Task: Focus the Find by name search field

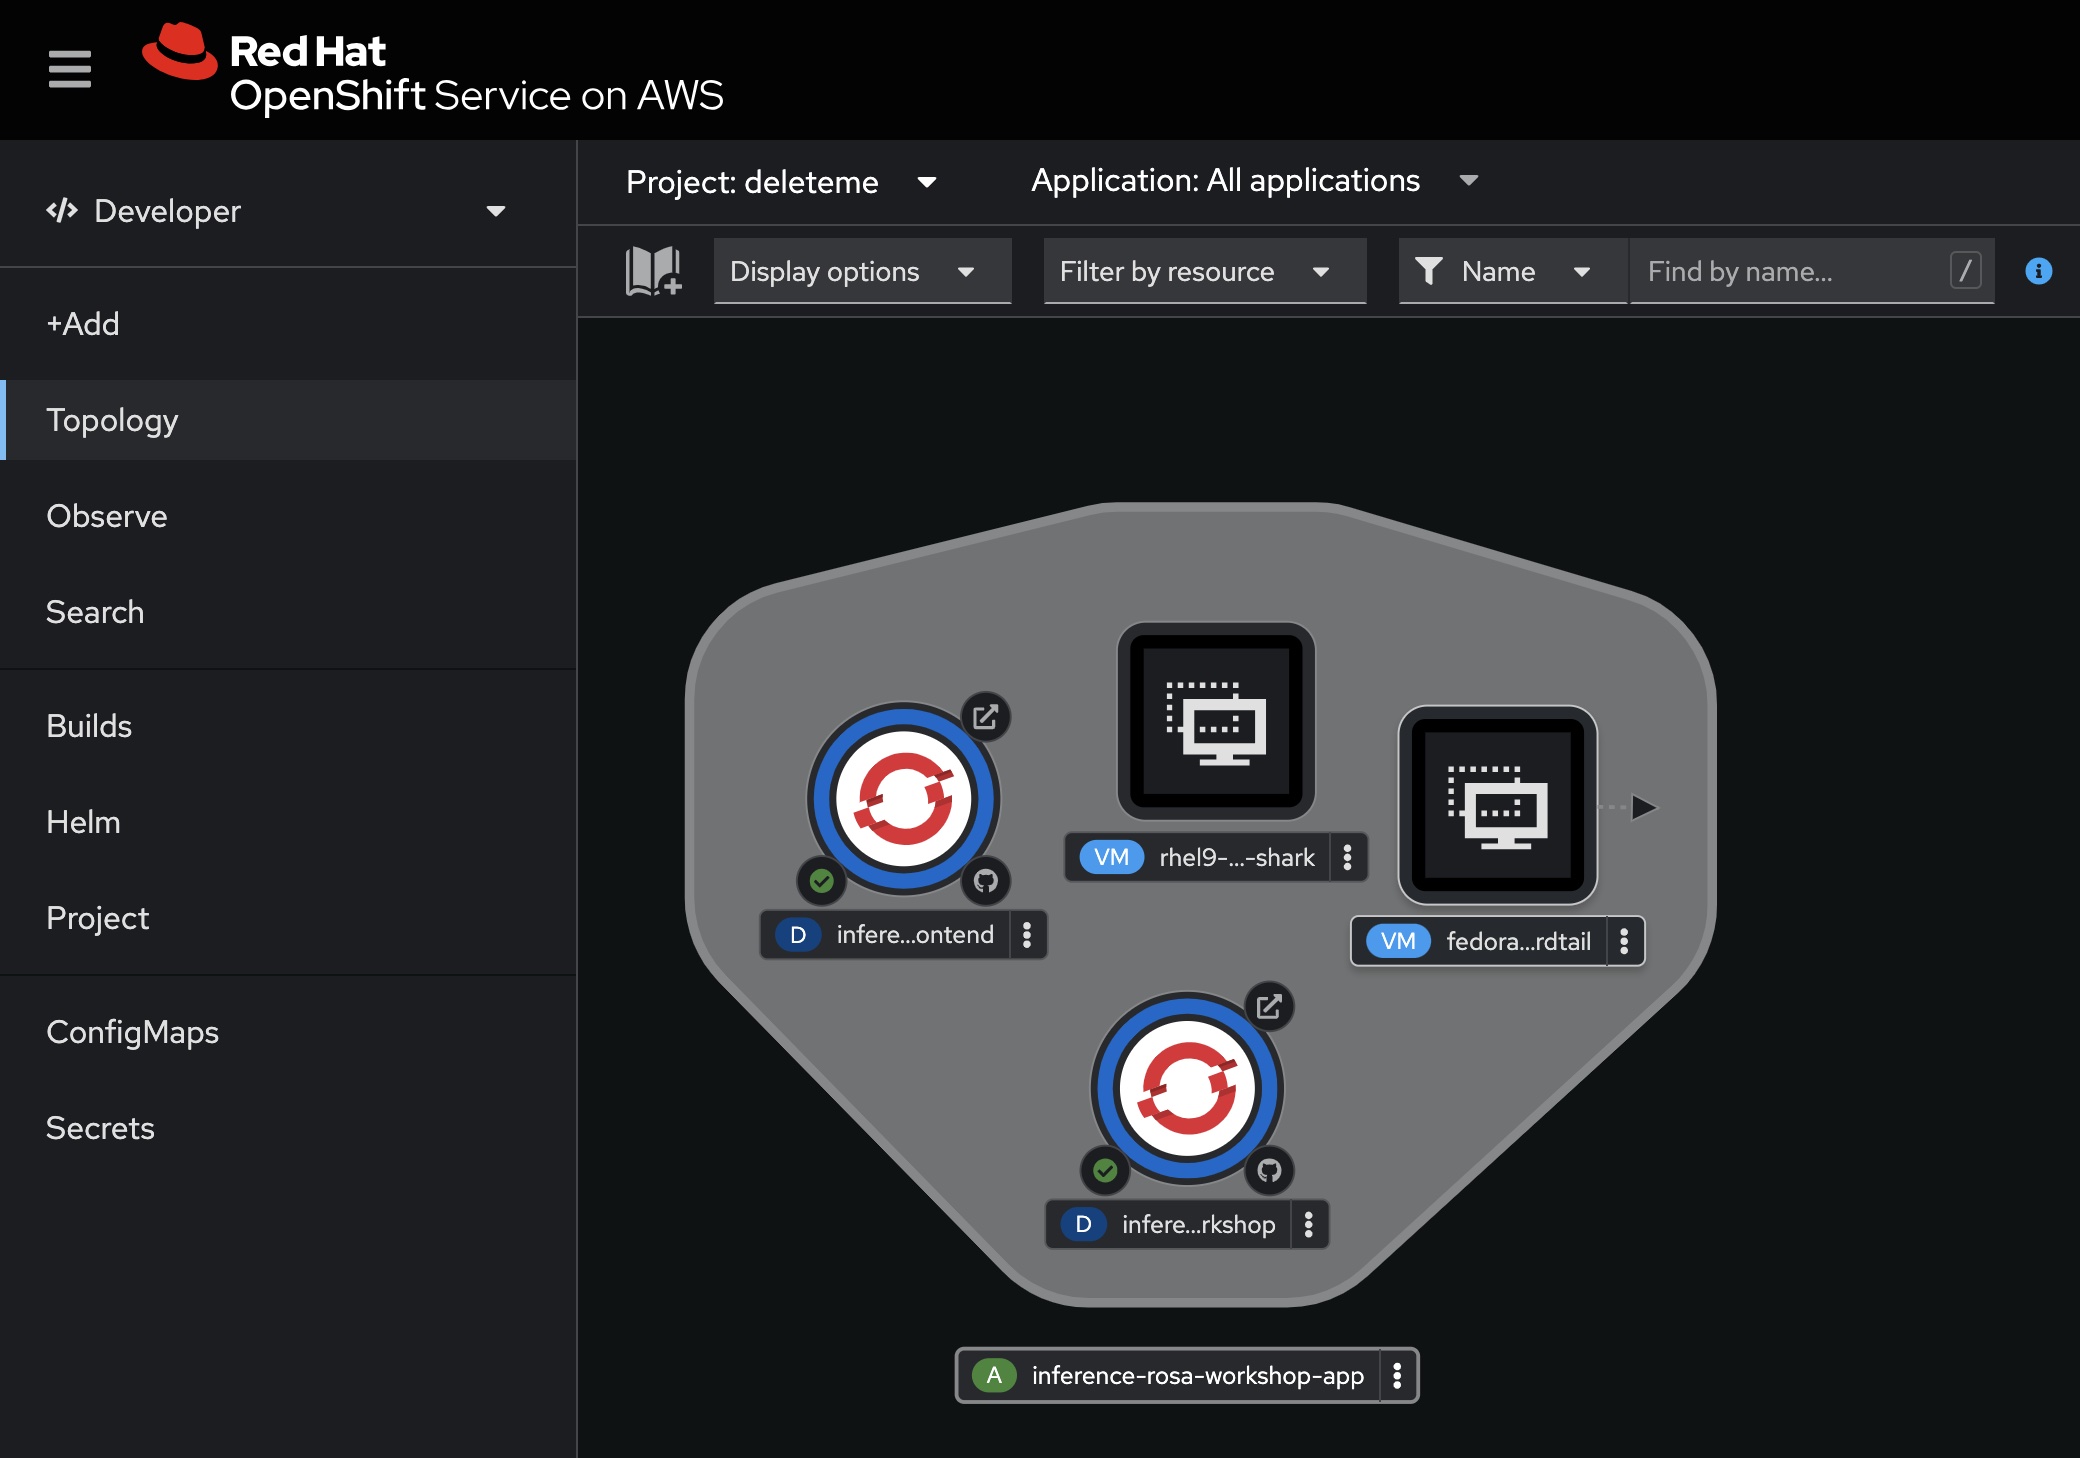Action: [x=1790, y=271]
